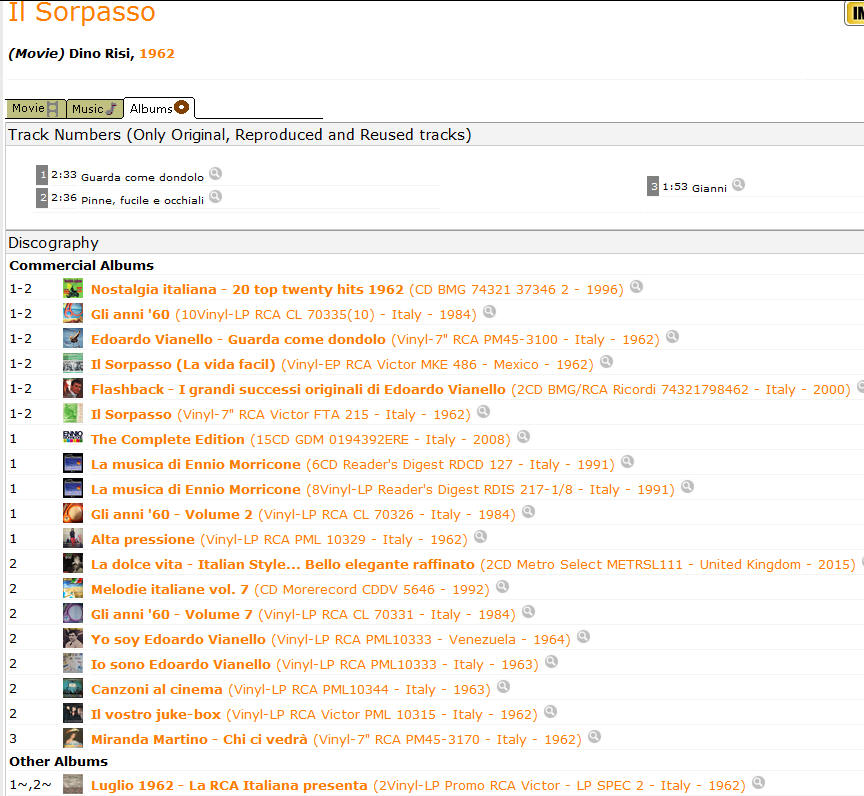Open Flashback - I grandi successi album link
Viewport: 864px width, 796px height.
pos(471,389)
